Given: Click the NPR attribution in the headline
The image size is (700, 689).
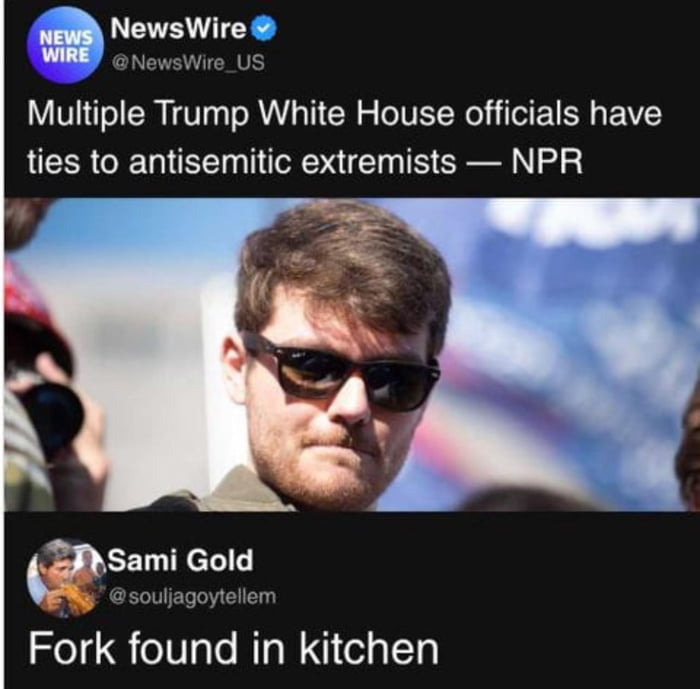Looking at the screenshot, I should click(547, 161).
